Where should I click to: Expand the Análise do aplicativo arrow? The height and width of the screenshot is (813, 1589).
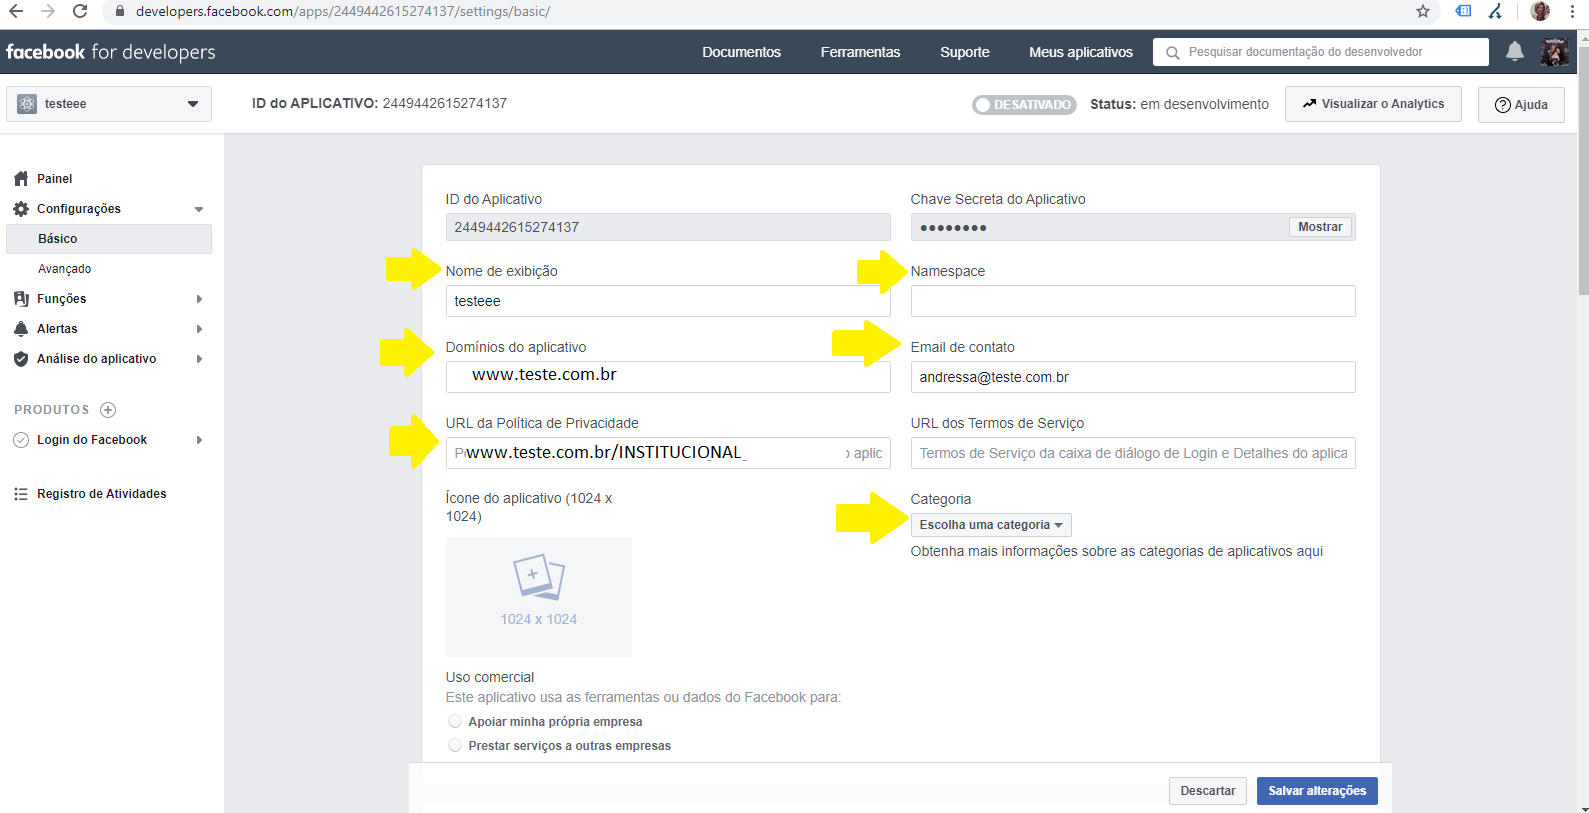(x=199, y=359)
